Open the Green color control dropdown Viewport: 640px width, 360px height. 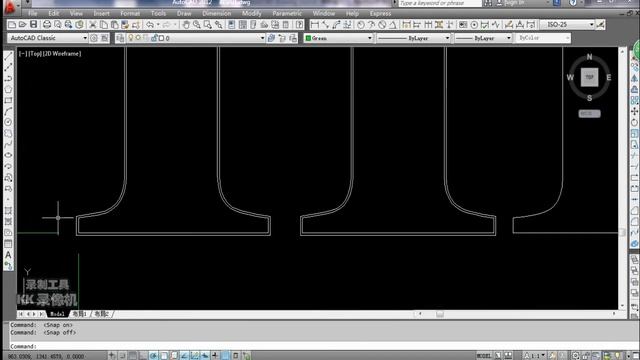(369, 38)
